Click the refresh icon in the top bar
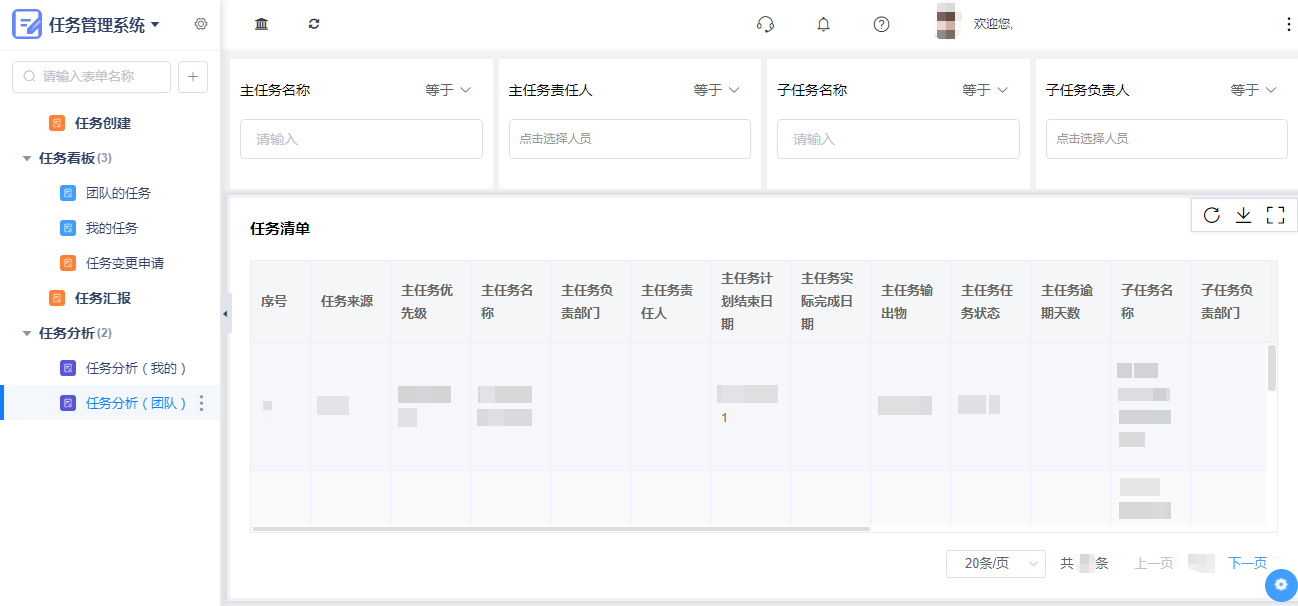This screenshot has height=606, width=1298. [x=314, y=24]
